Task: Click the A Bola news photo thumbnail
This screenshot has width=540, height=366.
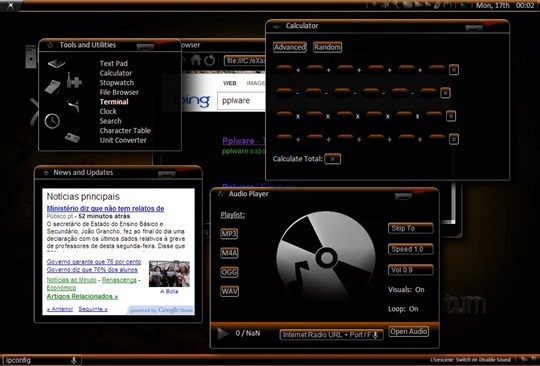Action: (x=169, y=274)
